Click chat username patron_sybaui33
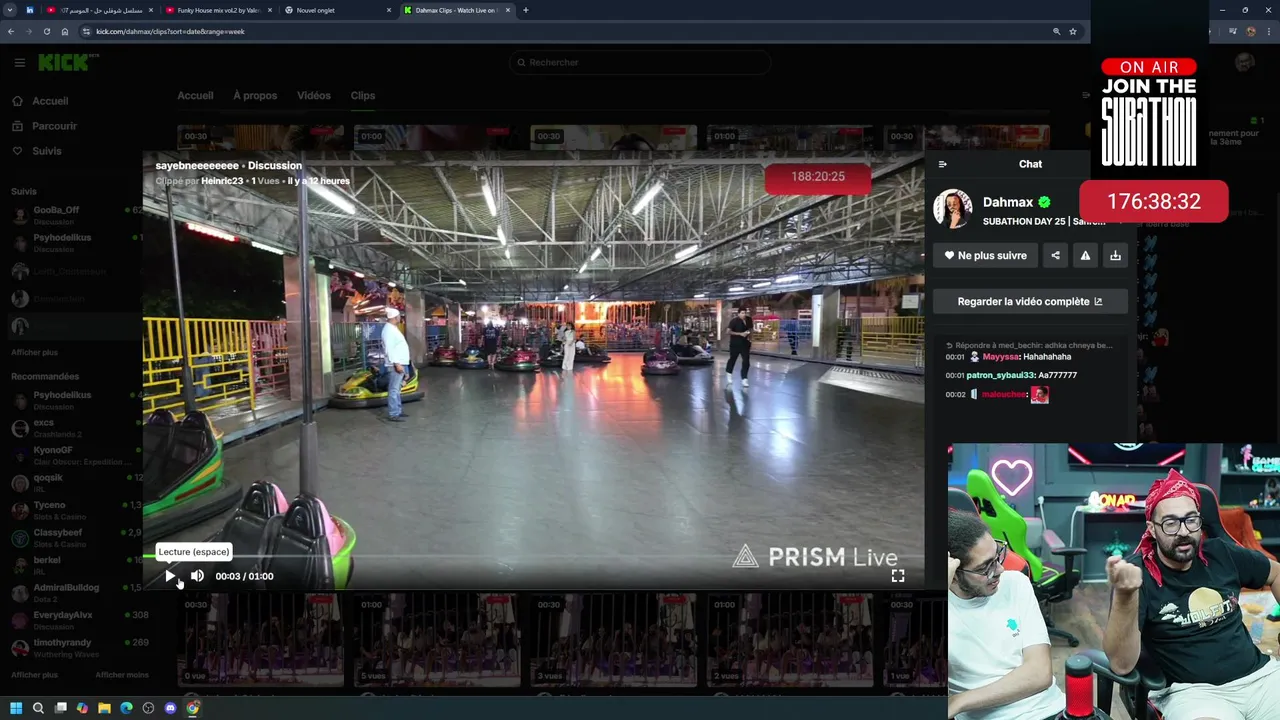 tap(1000, 375)
